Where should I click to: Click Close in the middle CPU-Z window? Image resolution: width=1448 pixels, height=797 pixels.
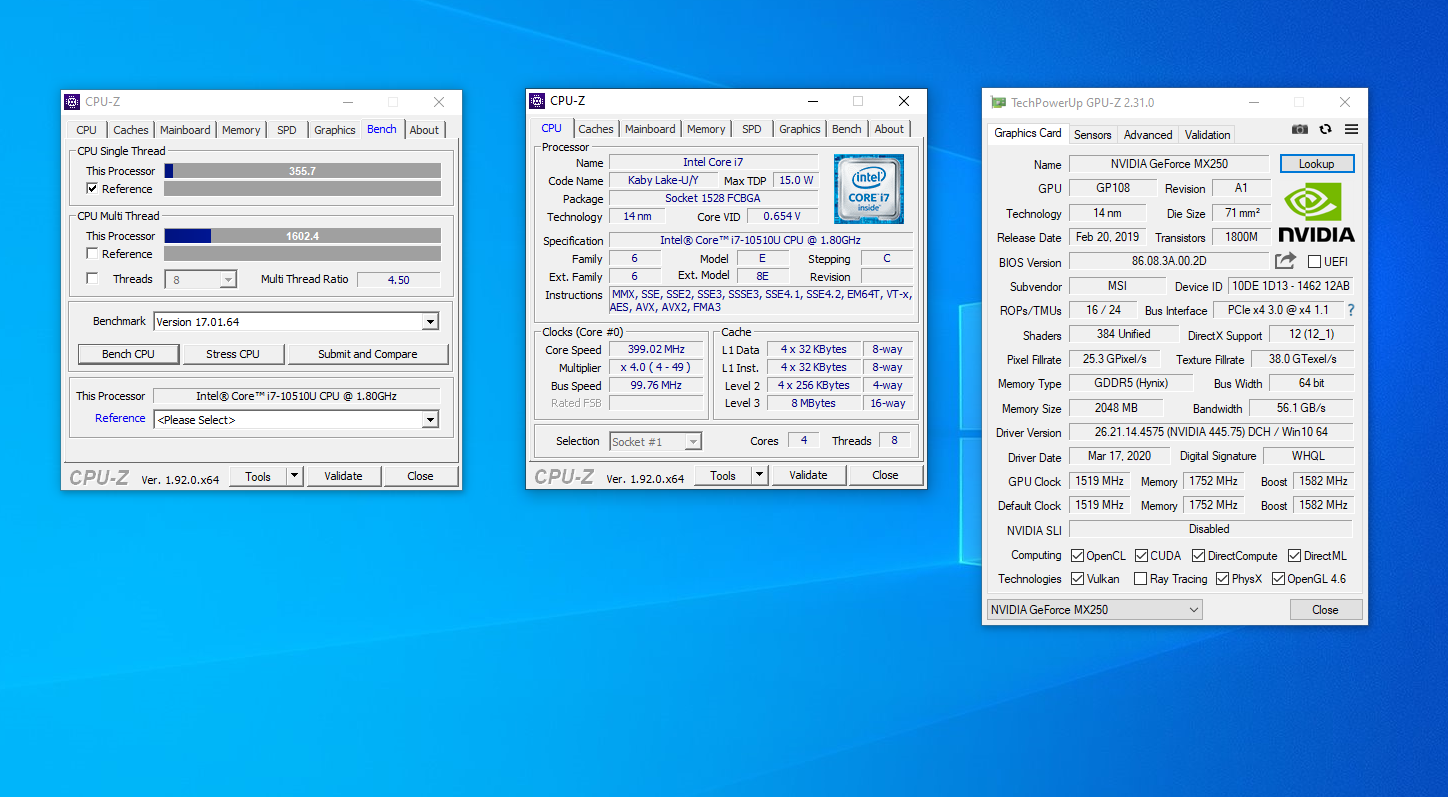(885, 475)
